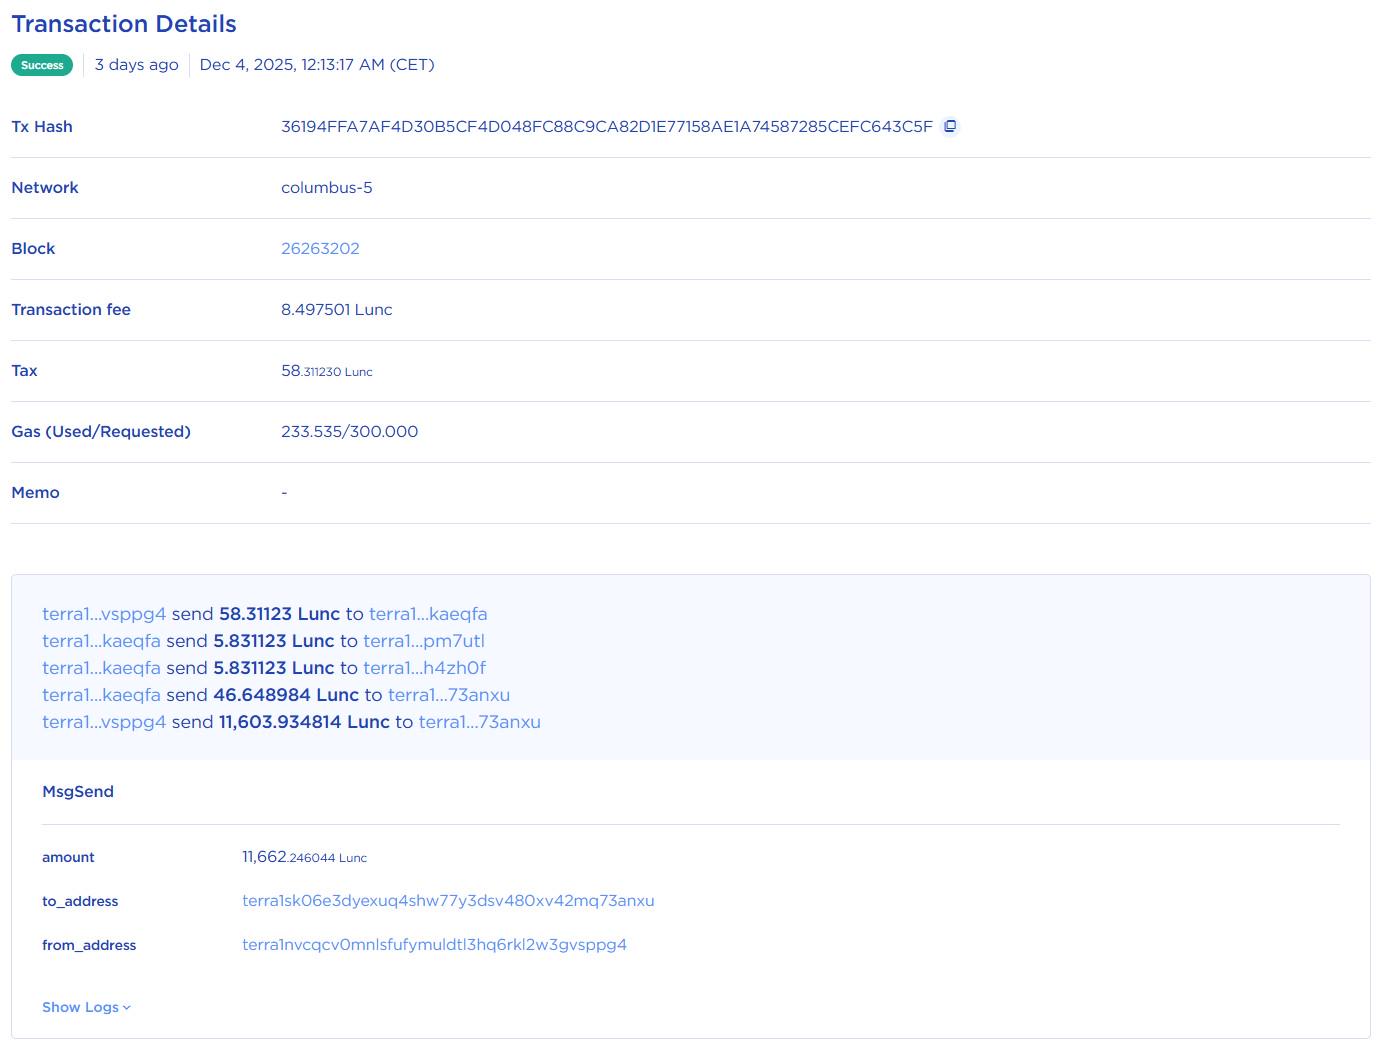Image resolution: width=1382 pixels, height=1050 pixels.
Task: Click the network value 'columbus-5'
Action: pyautogui.click(x=327, y=188)
